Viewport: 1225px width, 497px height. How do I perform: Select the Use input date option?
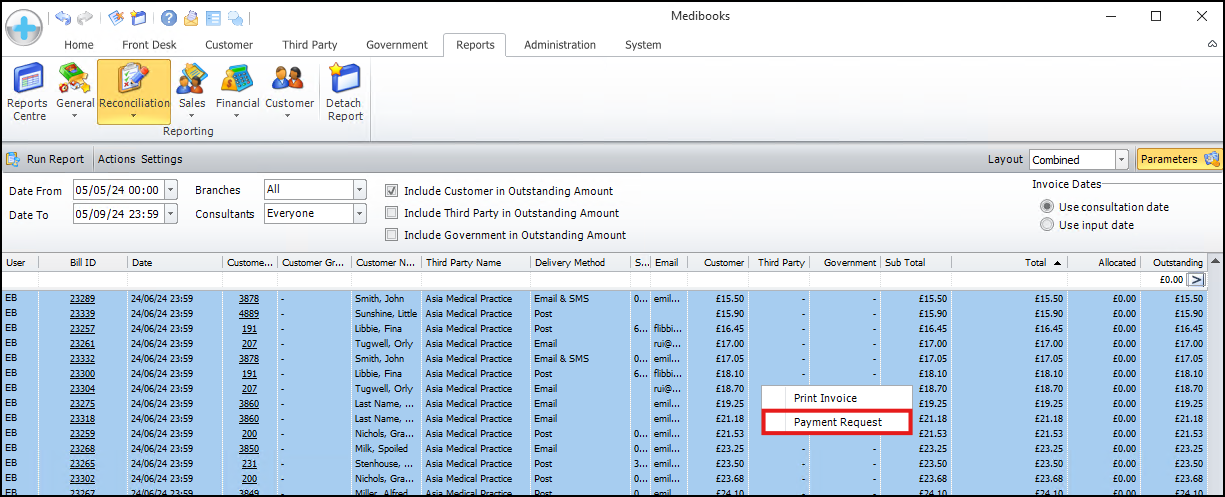coord(1047,225)
